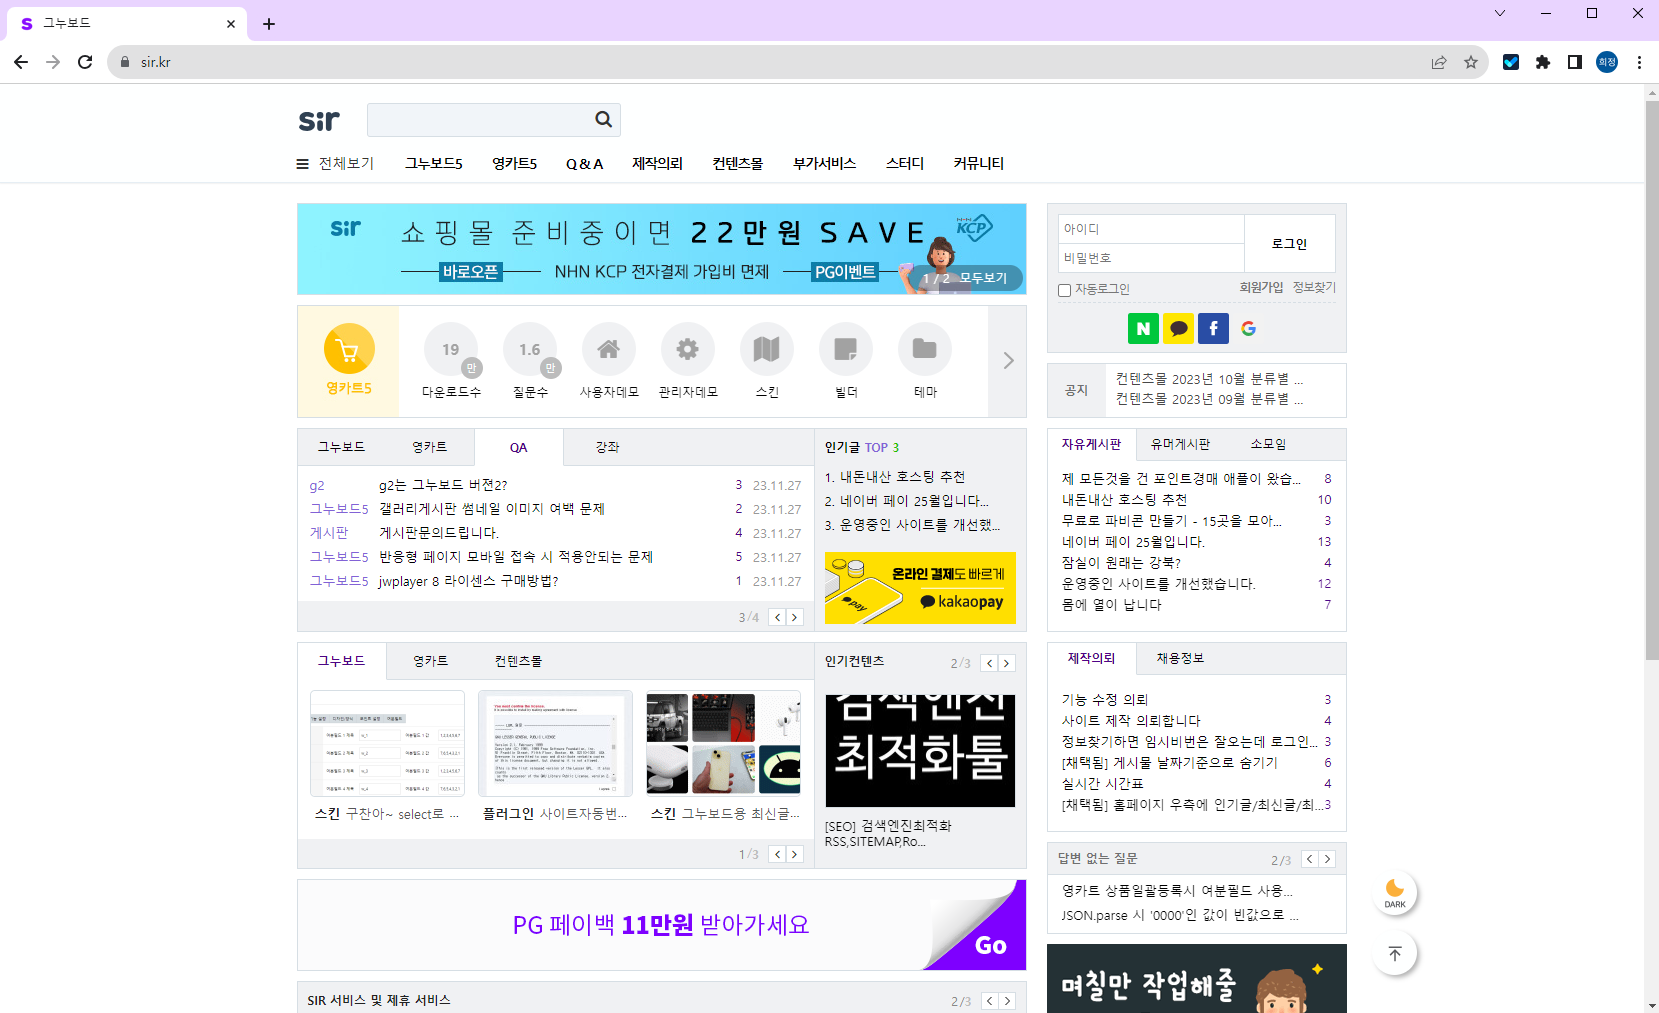This screenshot has height=1013, width=1659.
Task: Open the browser profile avatar
Action: (1607, 62)
